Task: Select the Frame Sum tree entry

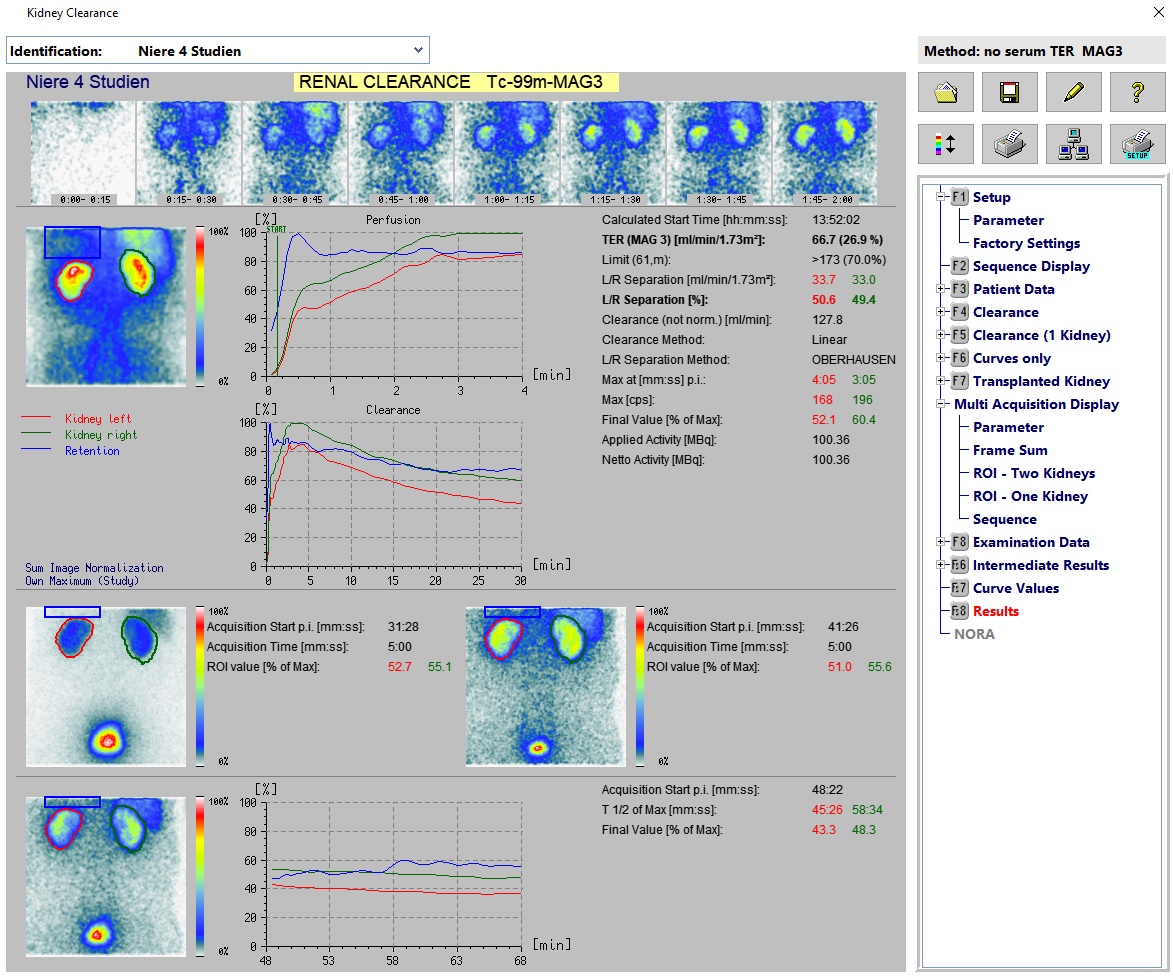Action: (x=1010, y=450)
